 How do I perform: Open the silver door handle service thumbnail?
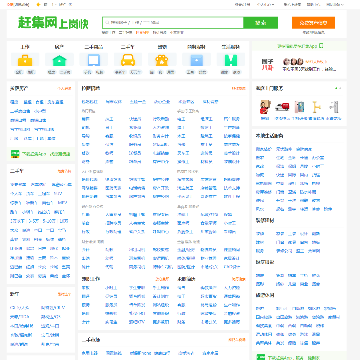coord(334,107)
